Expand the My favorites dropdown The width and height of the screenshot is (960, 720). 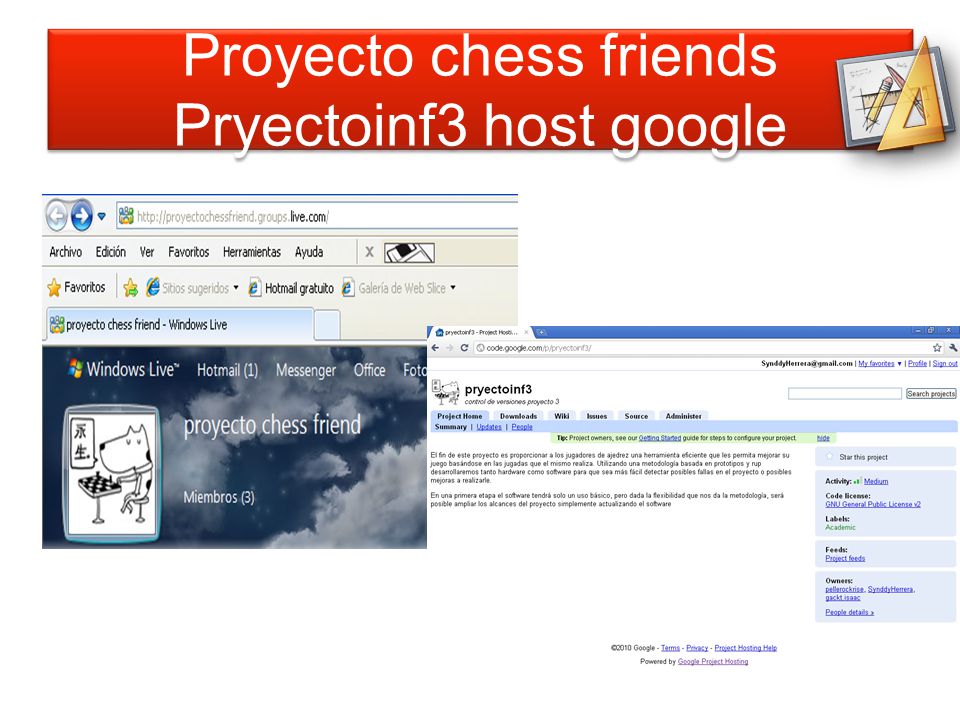(x=899, y=364)
